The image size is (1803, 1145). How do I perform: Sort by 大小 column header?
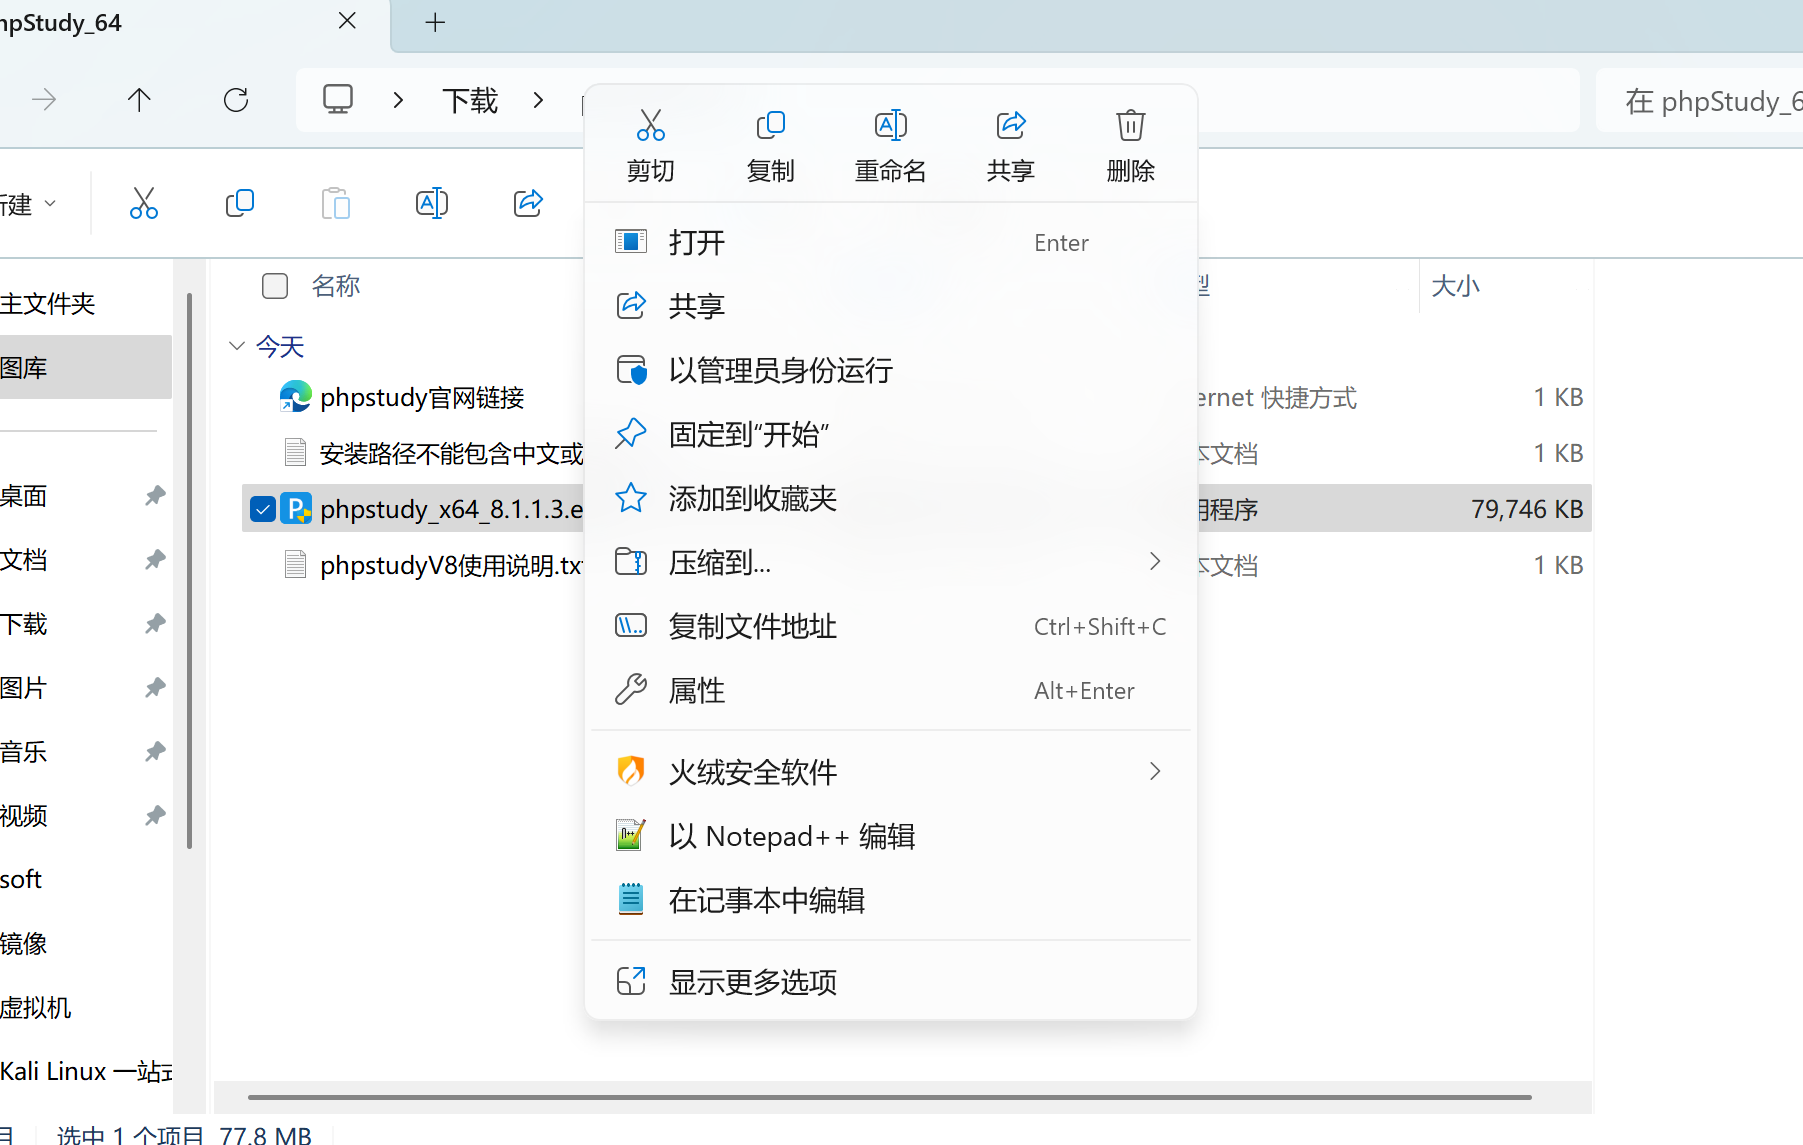click(x=1455, y=286)
